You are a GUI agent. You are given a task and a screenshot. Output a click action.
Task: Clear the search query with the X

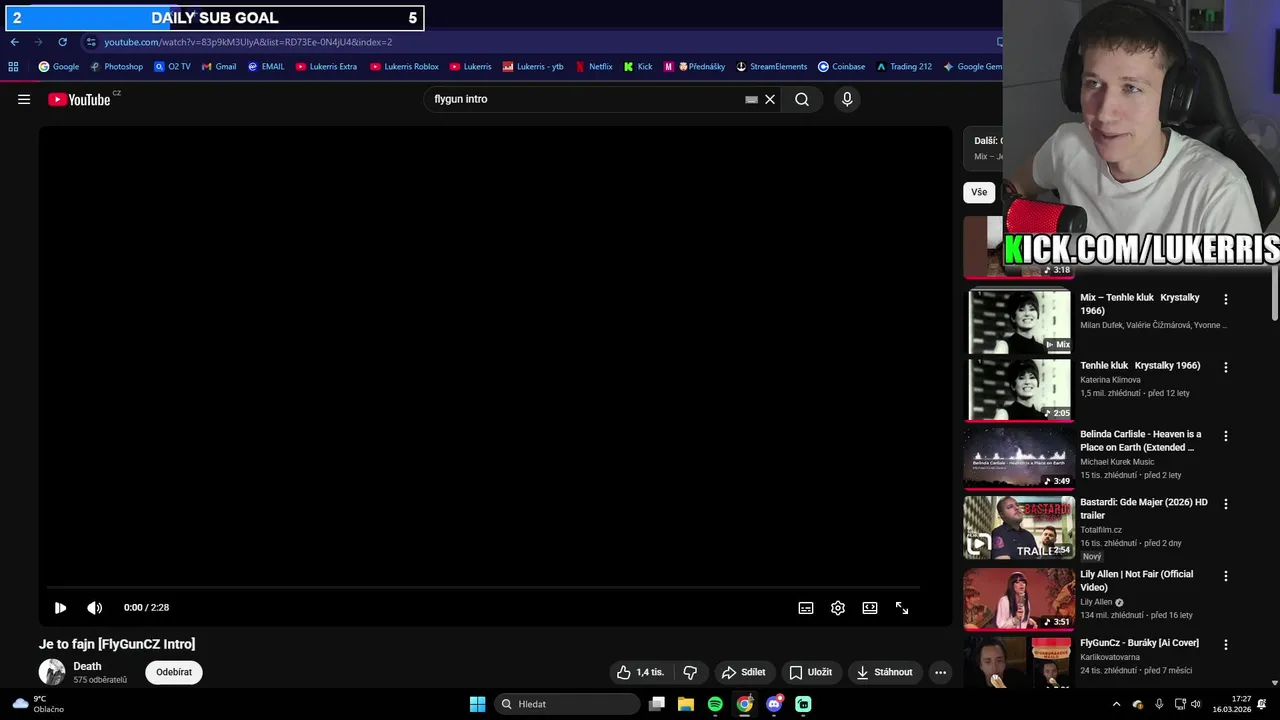770,99
